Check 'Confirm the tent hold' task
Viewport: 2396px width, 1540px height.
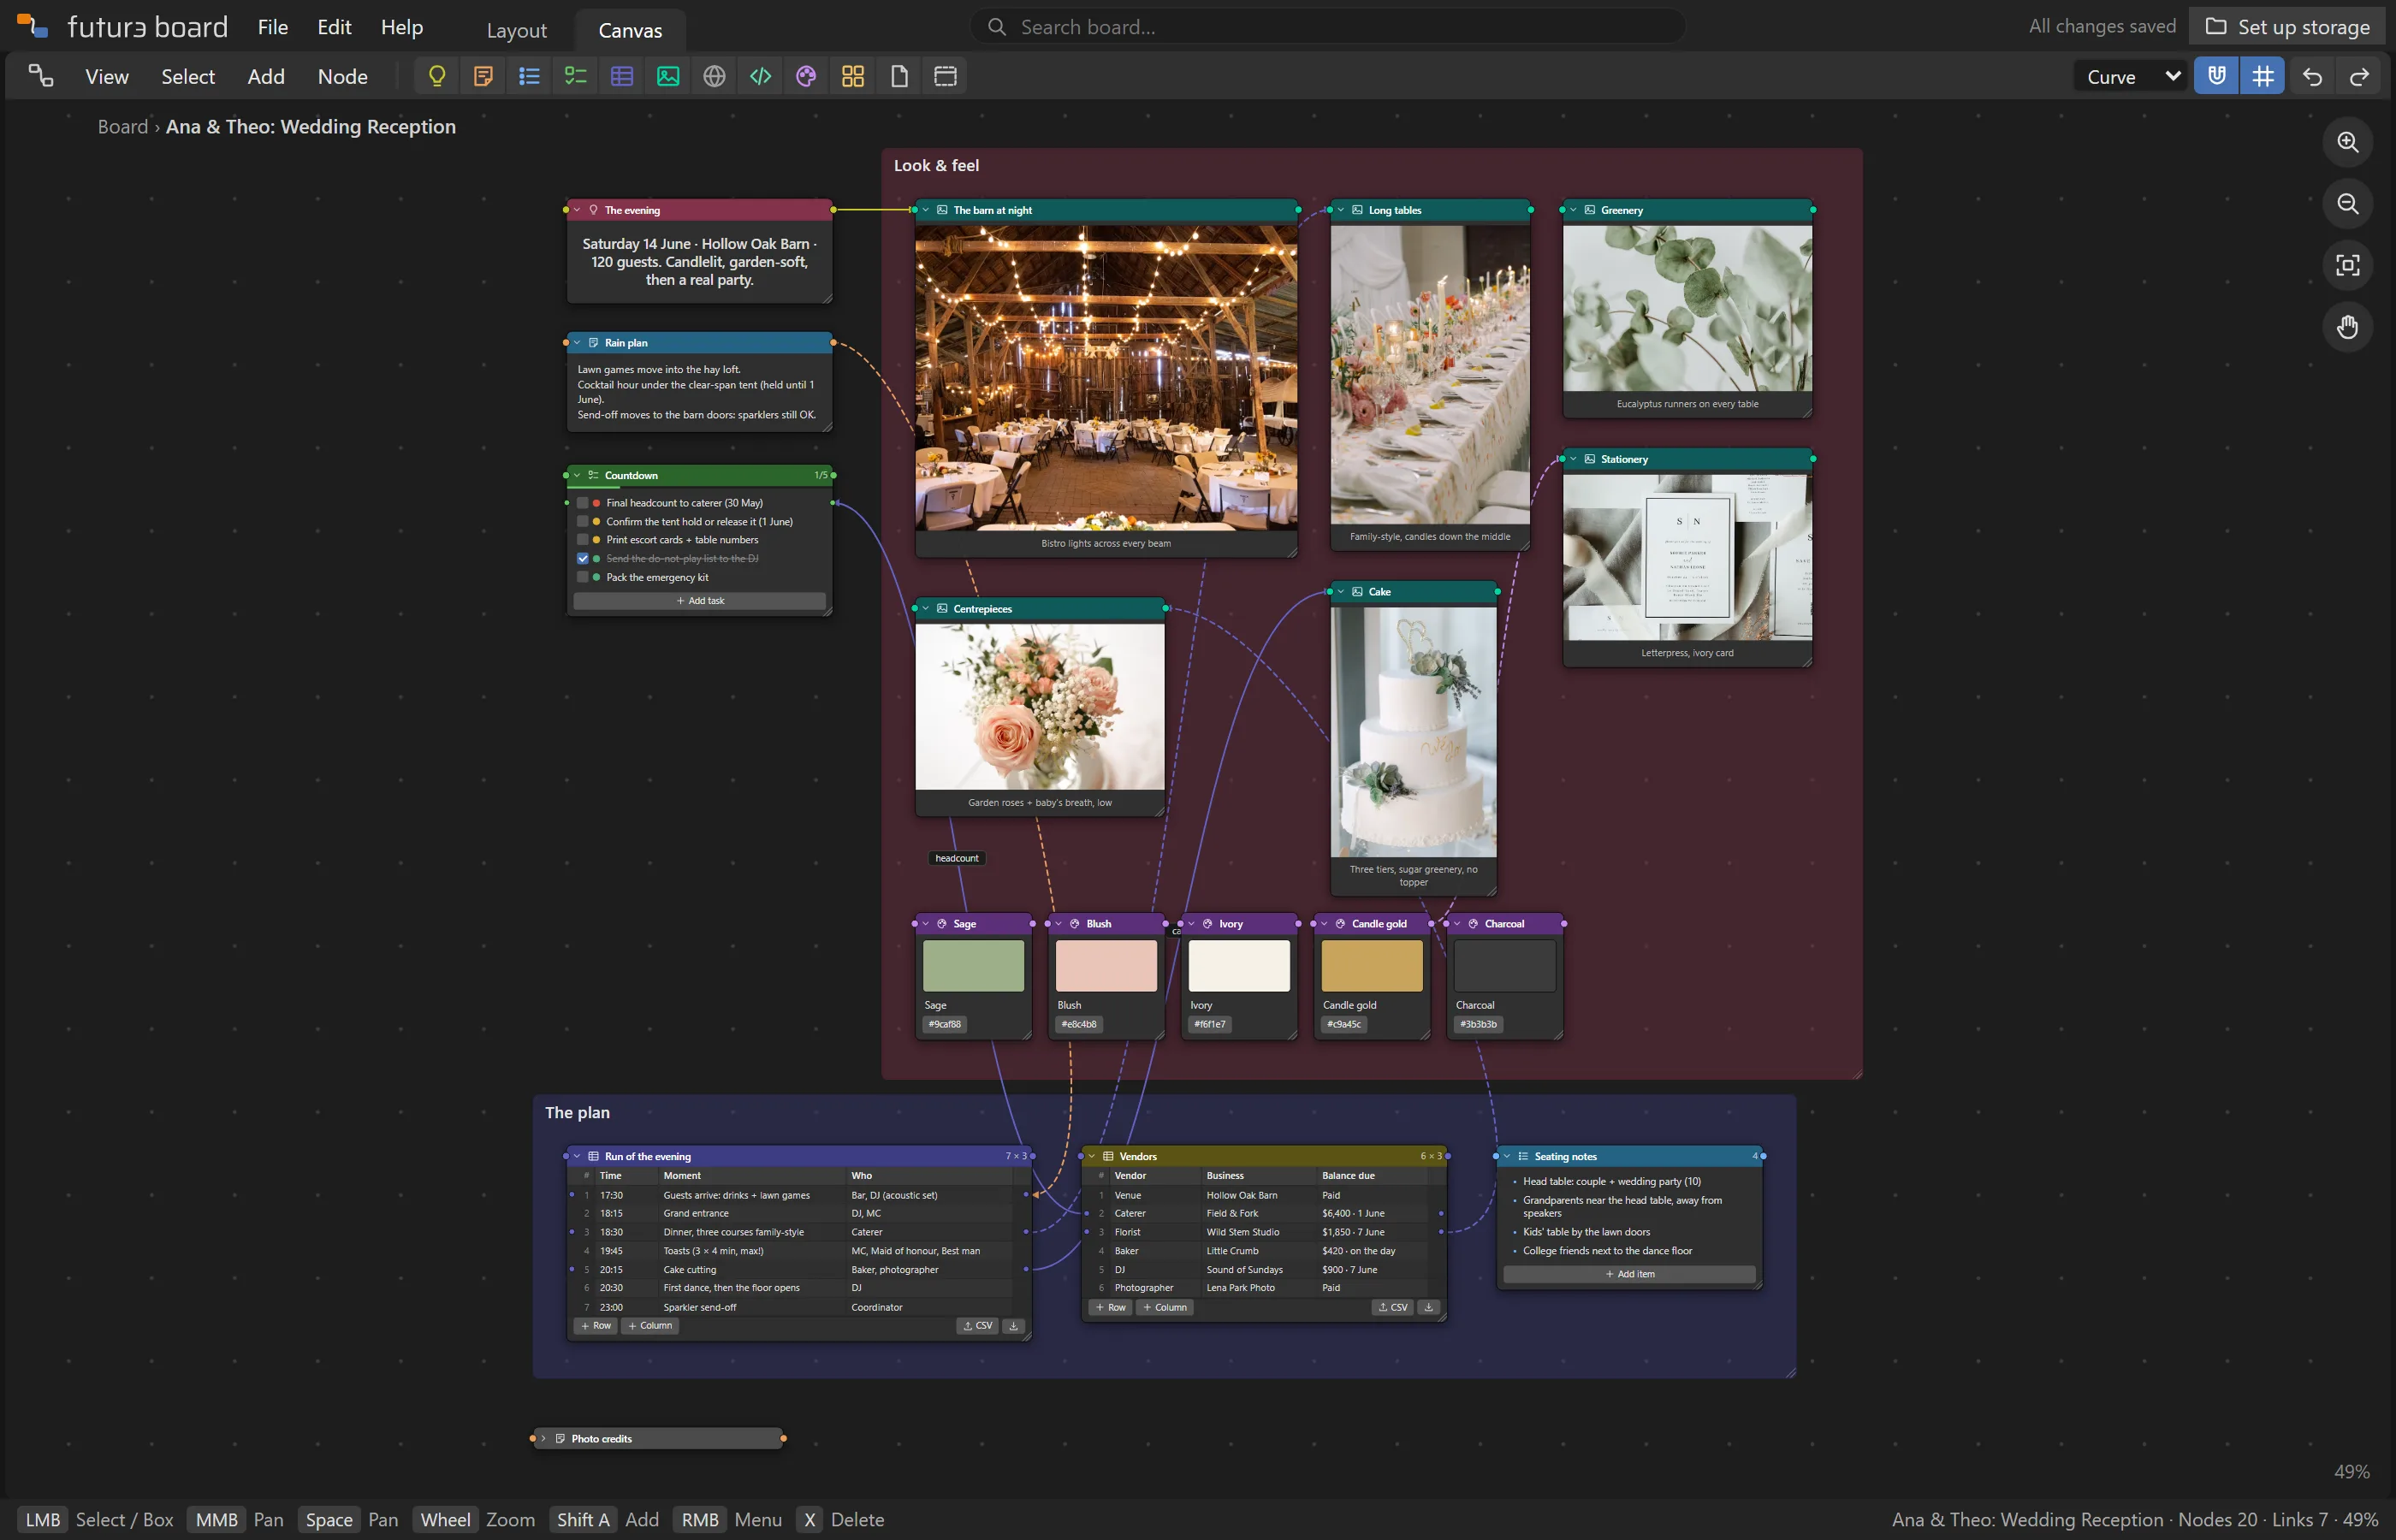583,522
